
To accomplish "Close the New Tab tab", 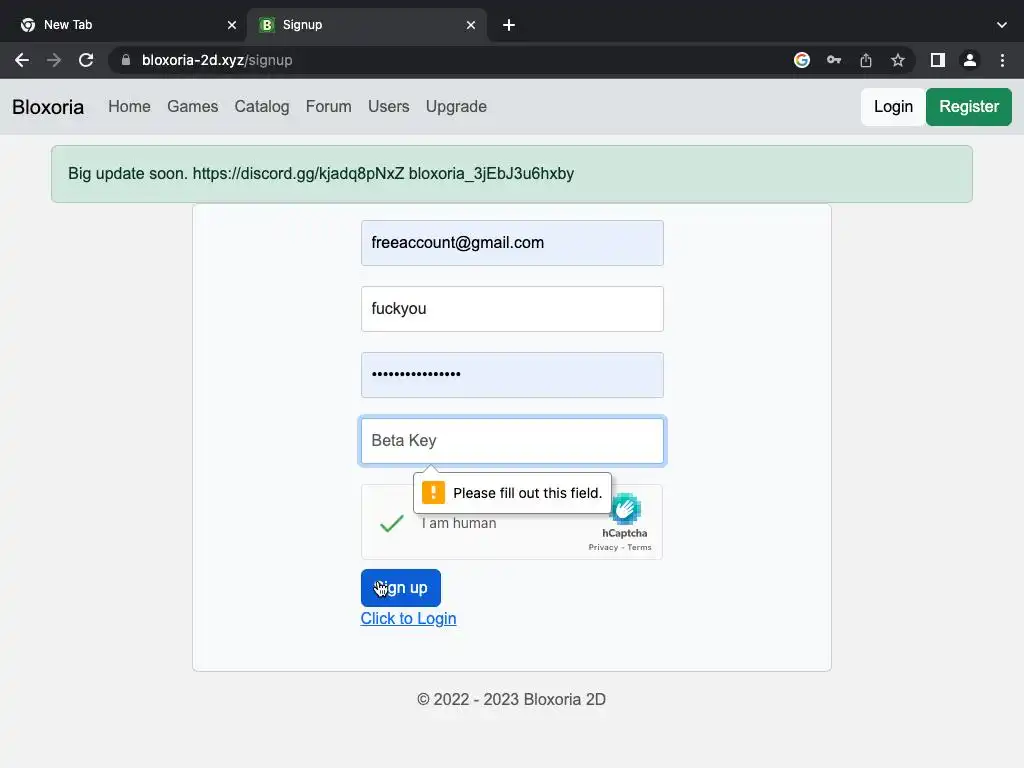I will tap(232, 25).
